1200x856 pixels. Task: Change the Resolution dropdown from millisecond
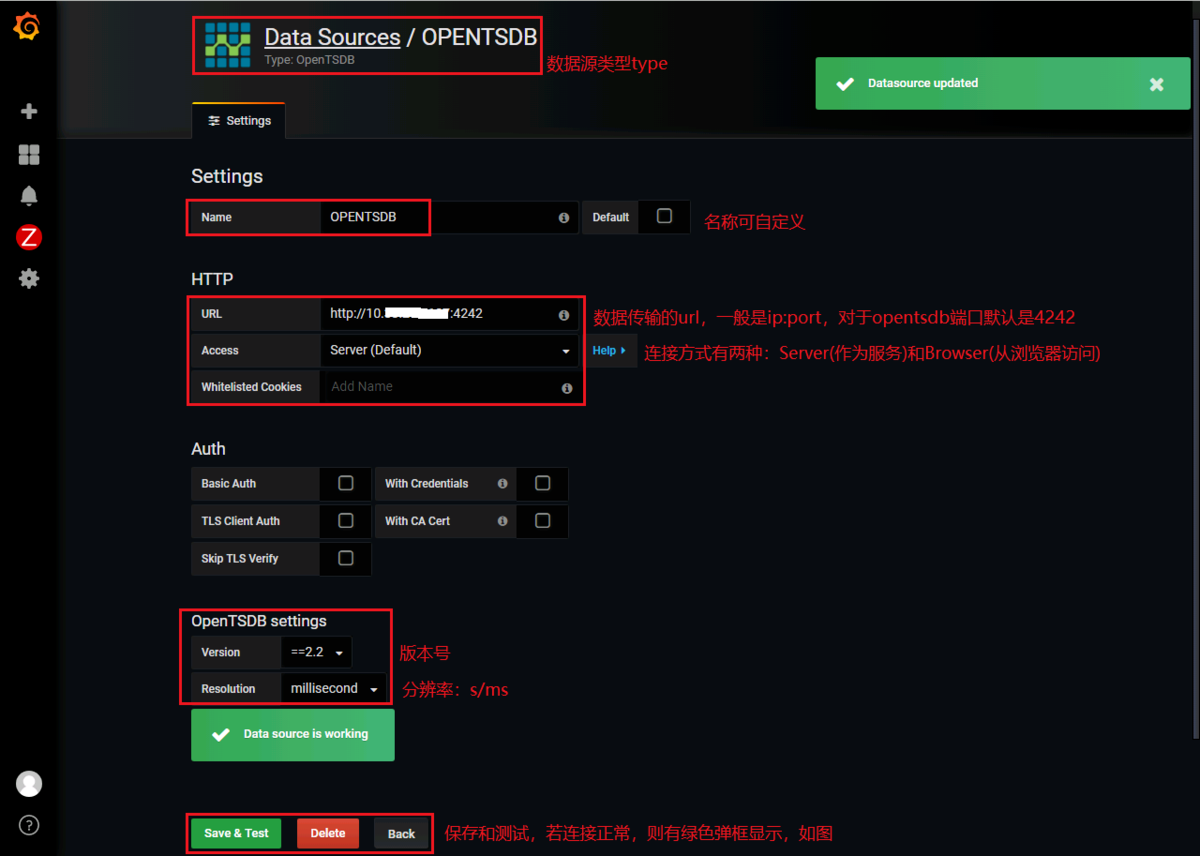click(333, 688)
